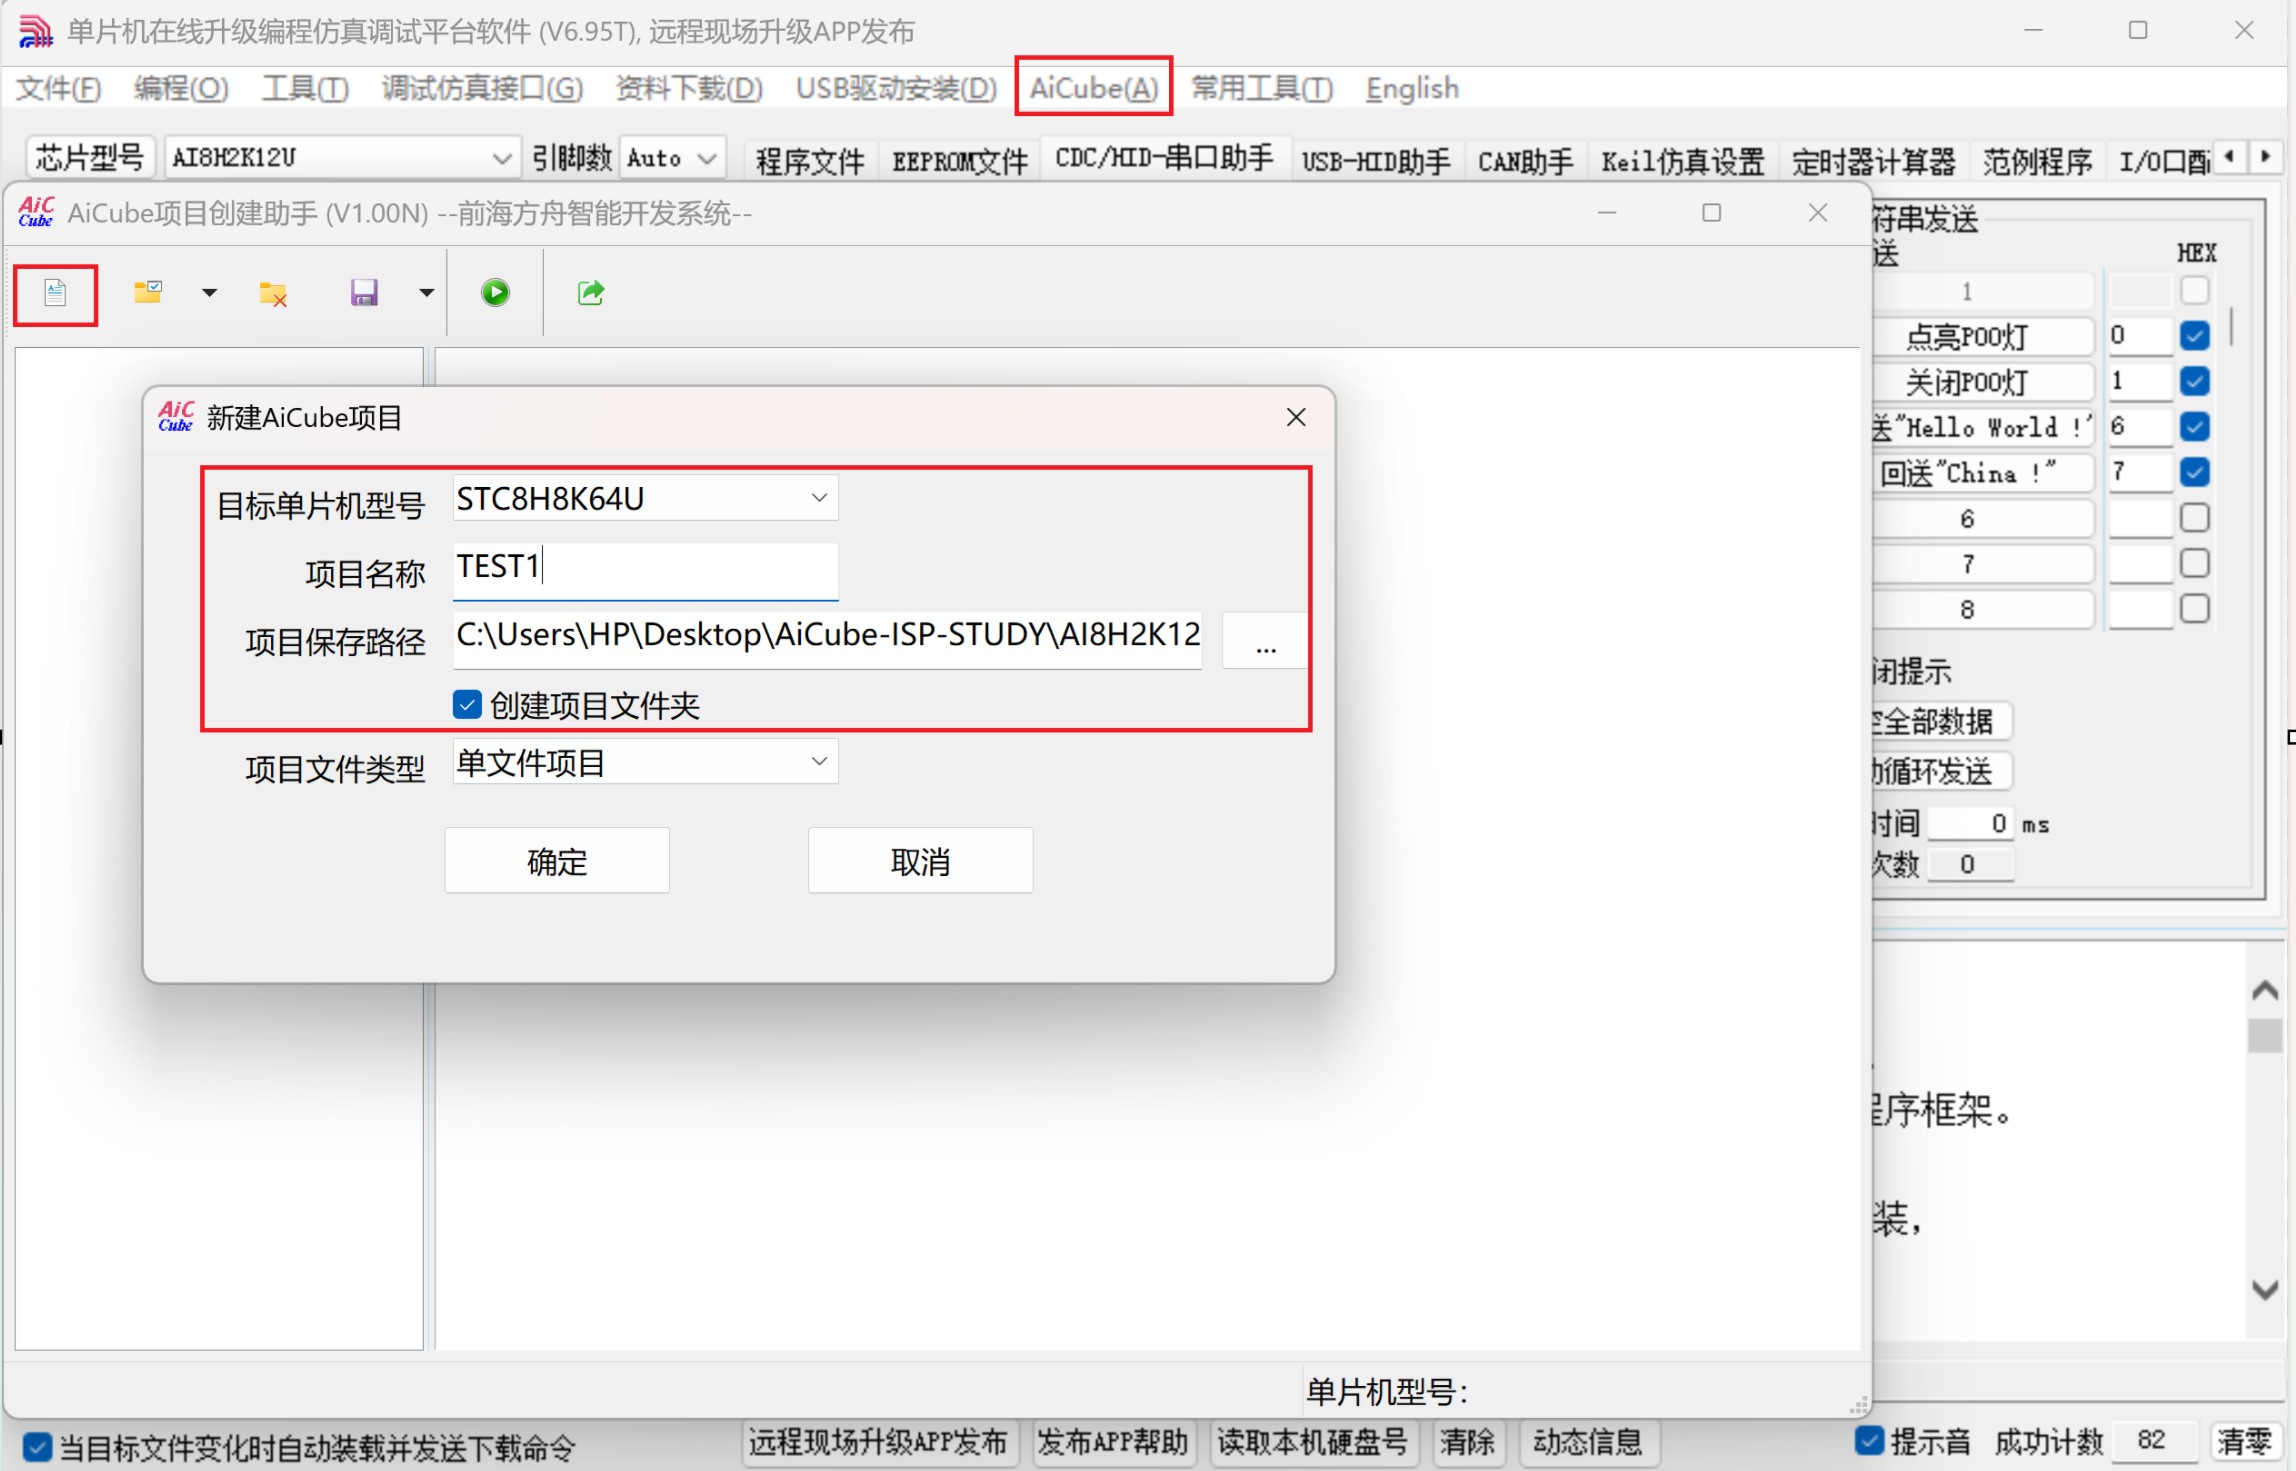Toggle HEX checkbox for 回送China row
The image size is (2296, 1471).
click(x=2194, y=472)
